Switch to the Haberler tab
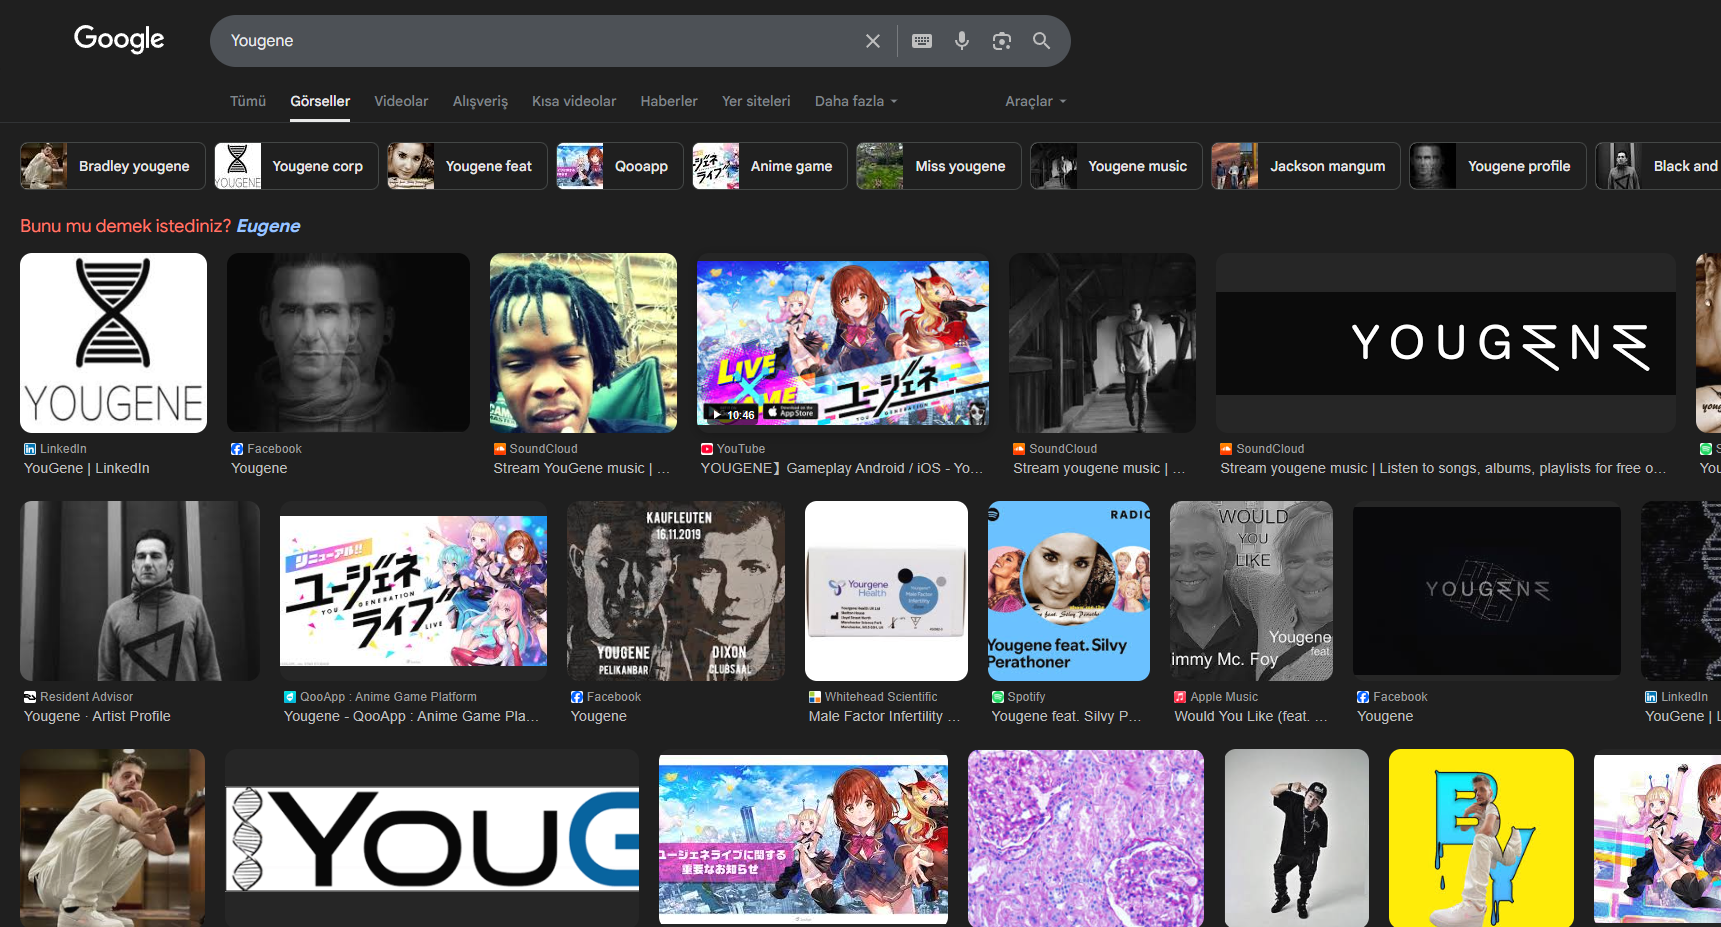The image size is (1721, 927). click(x=669, y=101)
